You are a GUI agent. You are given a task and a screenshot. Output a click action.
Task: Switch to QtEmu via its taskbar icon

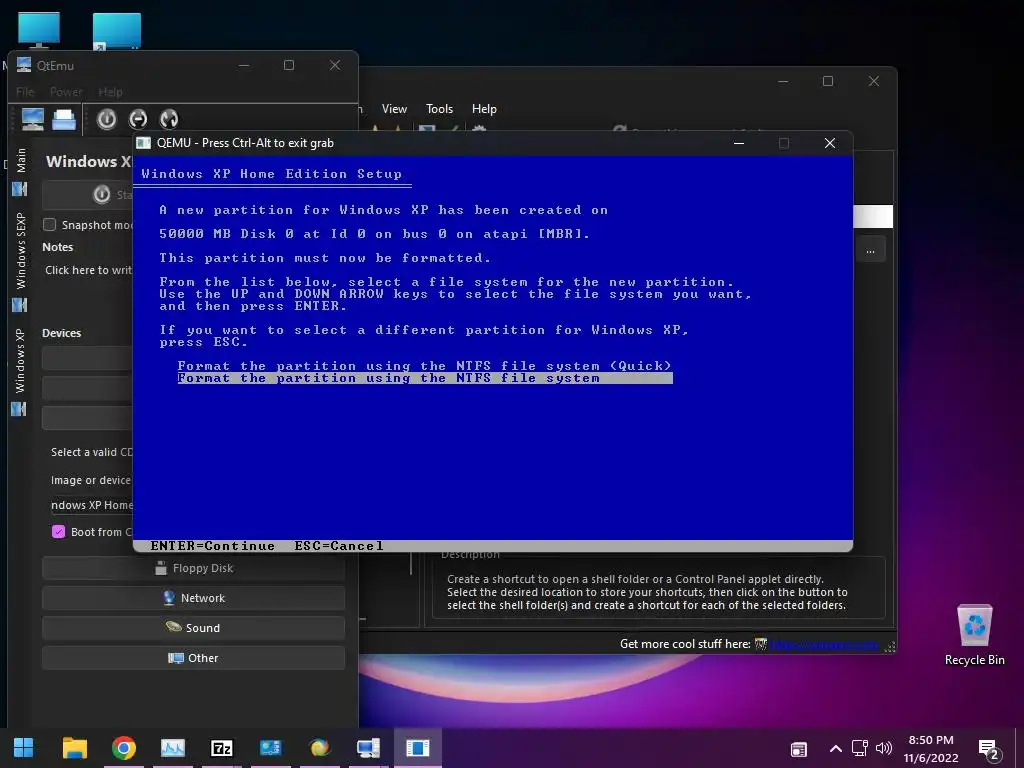coord(368,748)
